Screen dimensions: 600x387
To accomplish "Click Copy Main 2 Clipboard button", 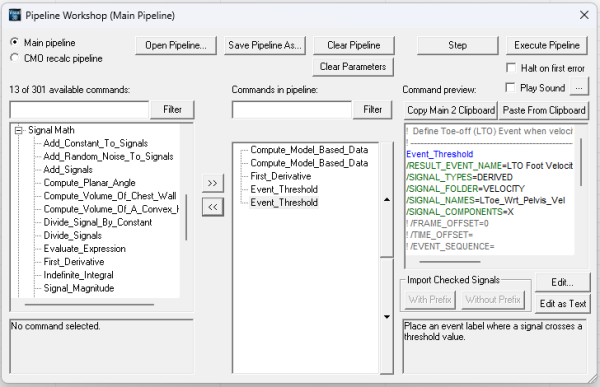I will click(451, 110).
